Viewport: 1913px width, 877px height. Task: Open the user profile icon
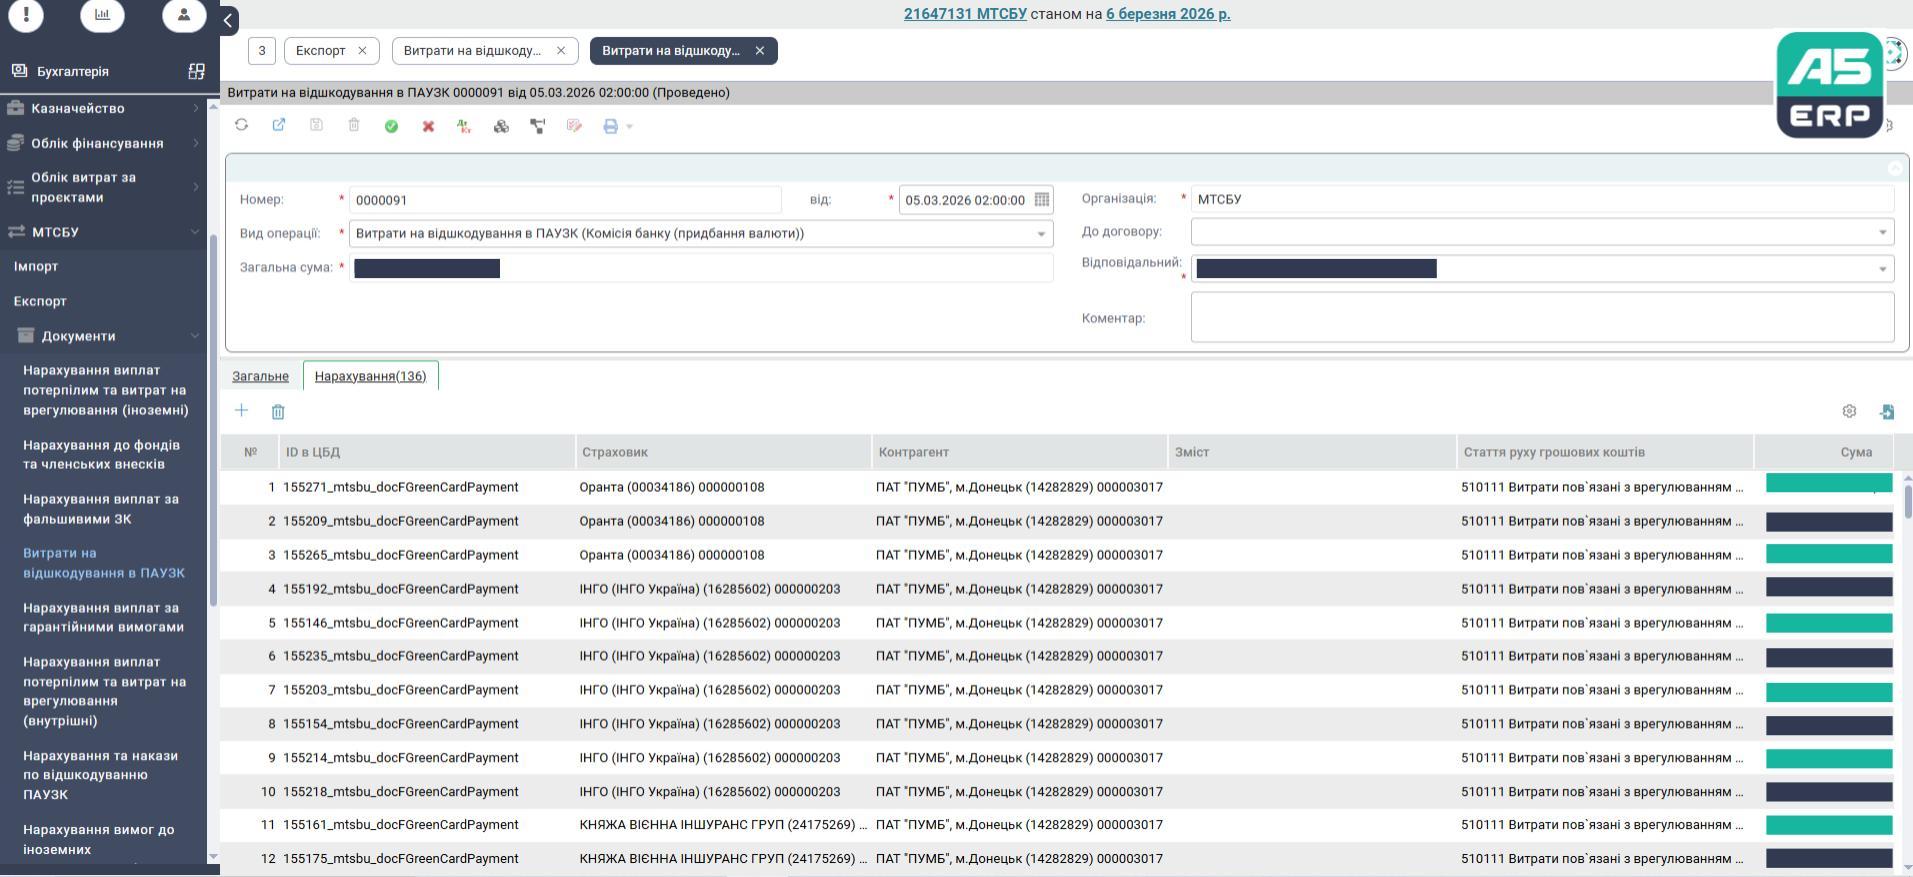click(x=184, y=15)
